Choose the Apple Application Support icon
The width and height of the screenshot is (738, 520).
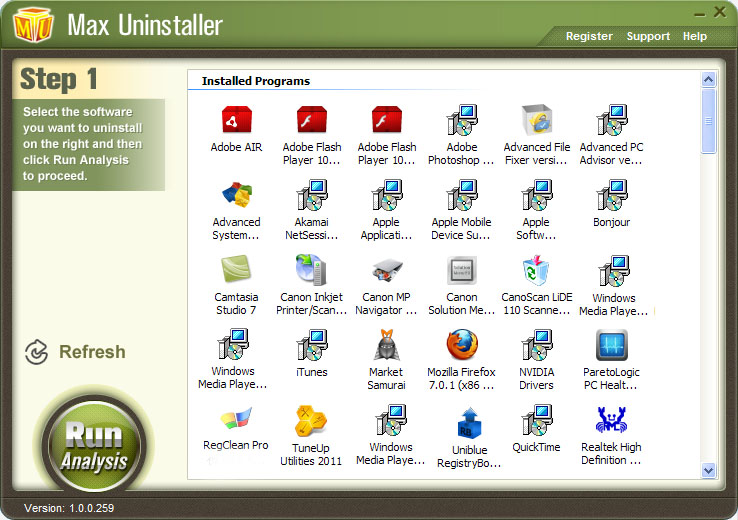coord(386,195)
